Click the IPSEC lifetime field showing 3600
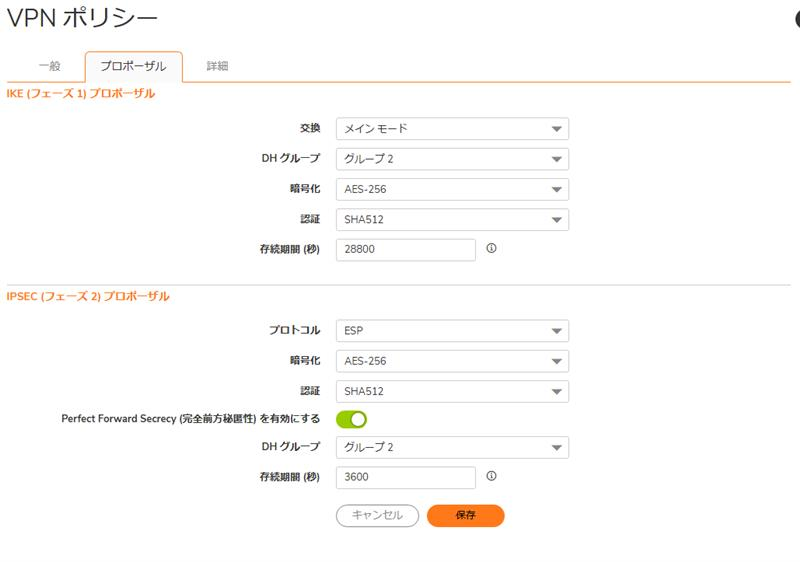The image size is (800, 562). (x=406, y=477)
